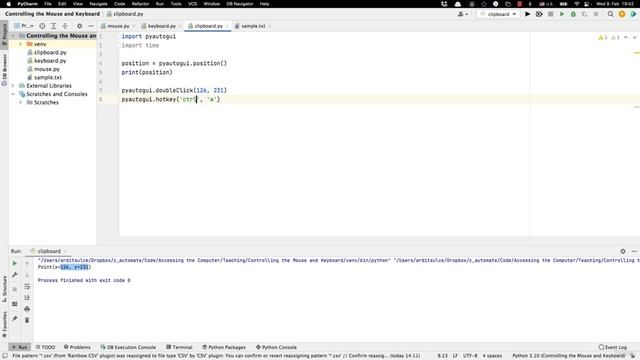
Task: Expand the Scratches folder
Action: pyautogui.click(x=20, y=102)
